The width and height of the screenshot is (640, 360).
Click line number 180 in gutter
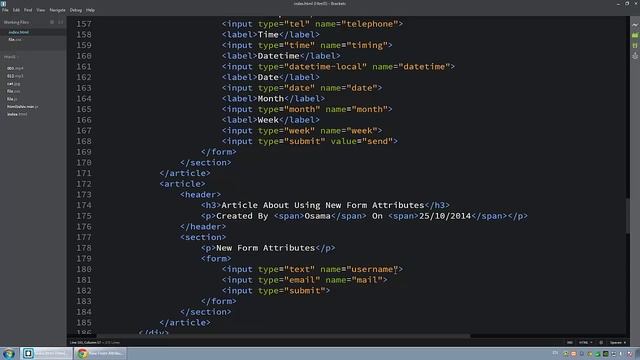84,269
